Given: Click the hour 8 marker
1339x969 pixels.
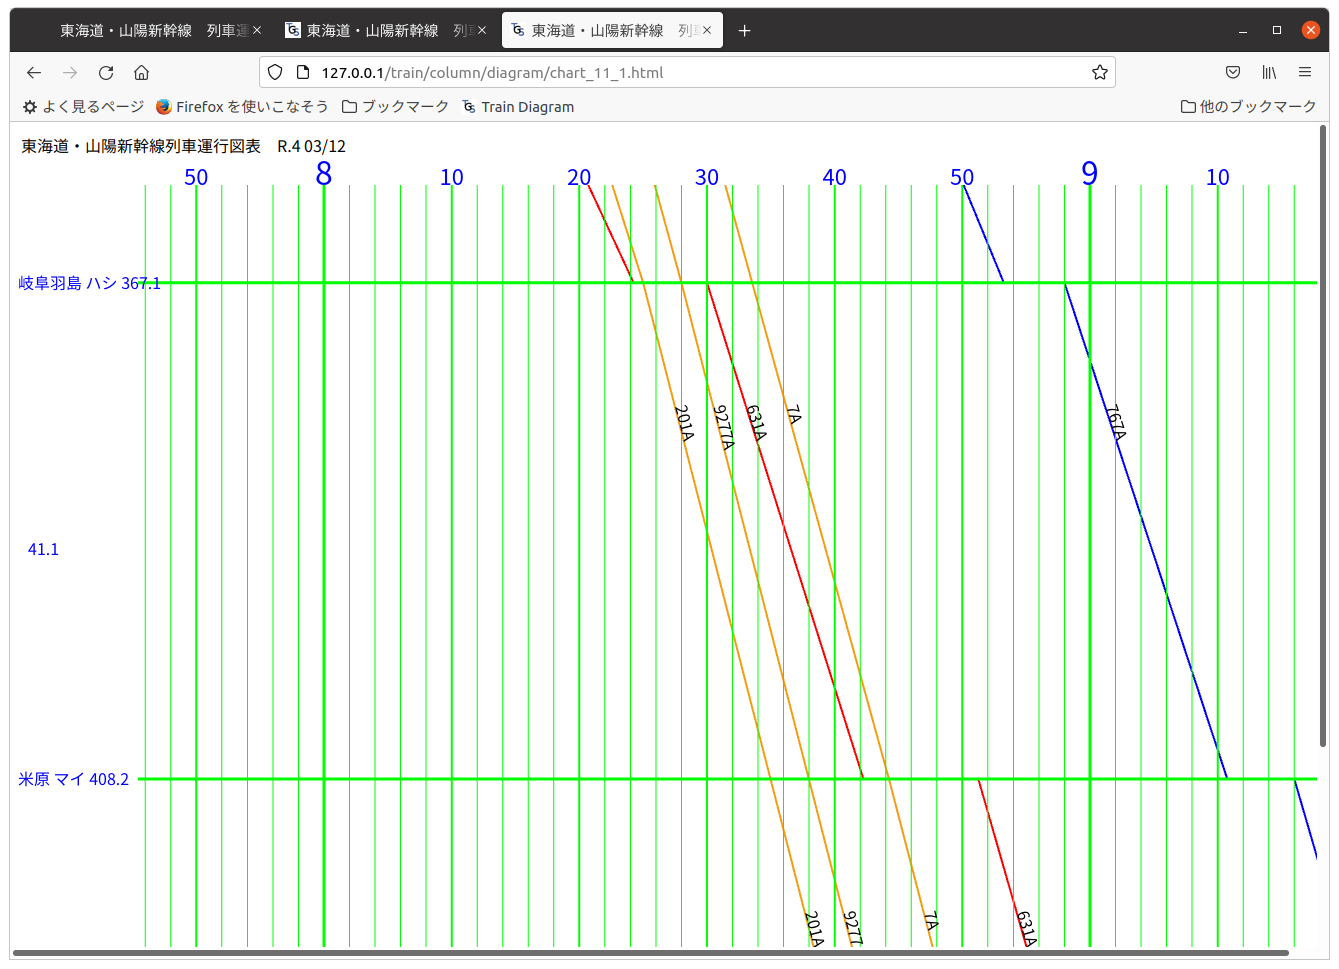Looking at the screenshot, I should pyautogui.click(x=324, y=174).
